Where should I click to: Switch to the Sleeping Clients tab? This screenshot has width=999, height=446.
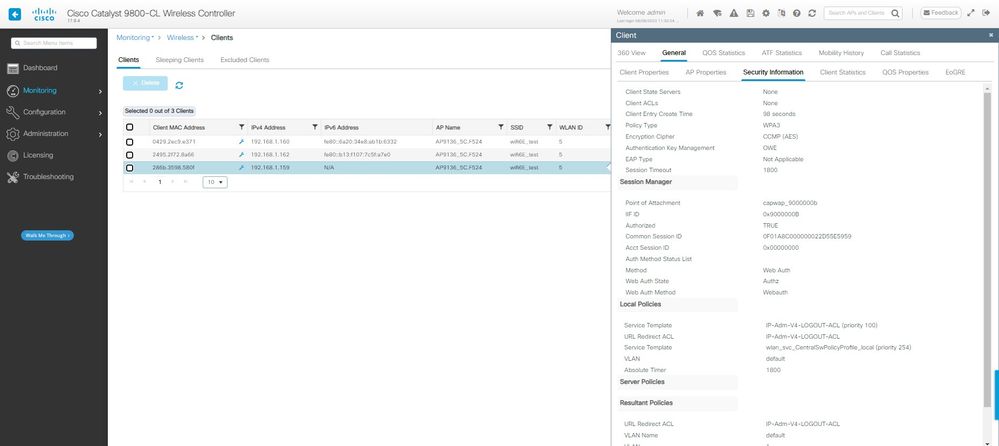(x=180, y=60)
